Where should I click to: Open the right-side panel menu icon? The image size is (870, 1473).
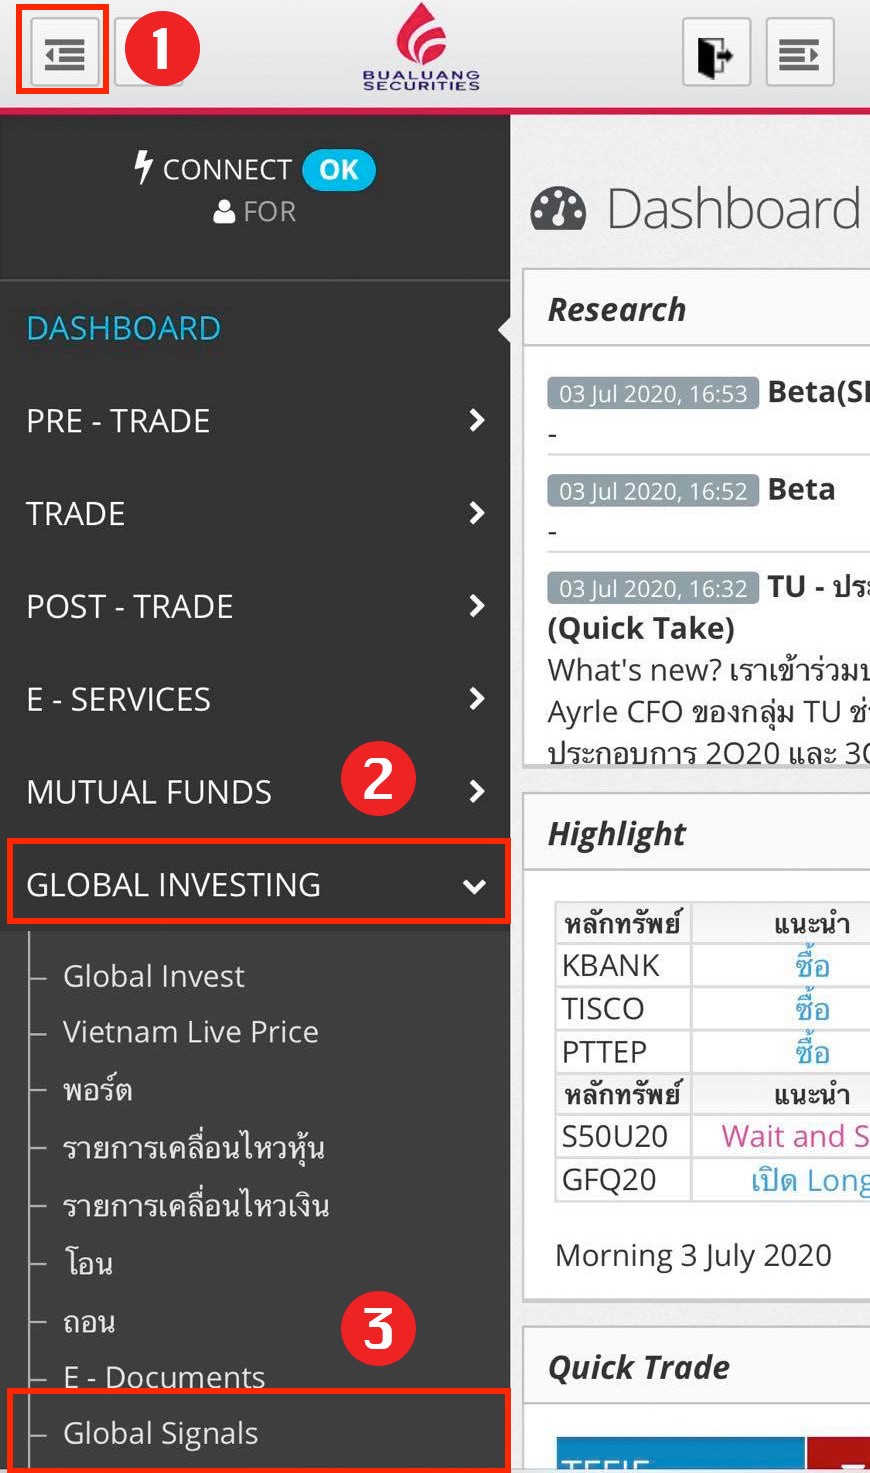pyautogui.click(x=800, y=53)
